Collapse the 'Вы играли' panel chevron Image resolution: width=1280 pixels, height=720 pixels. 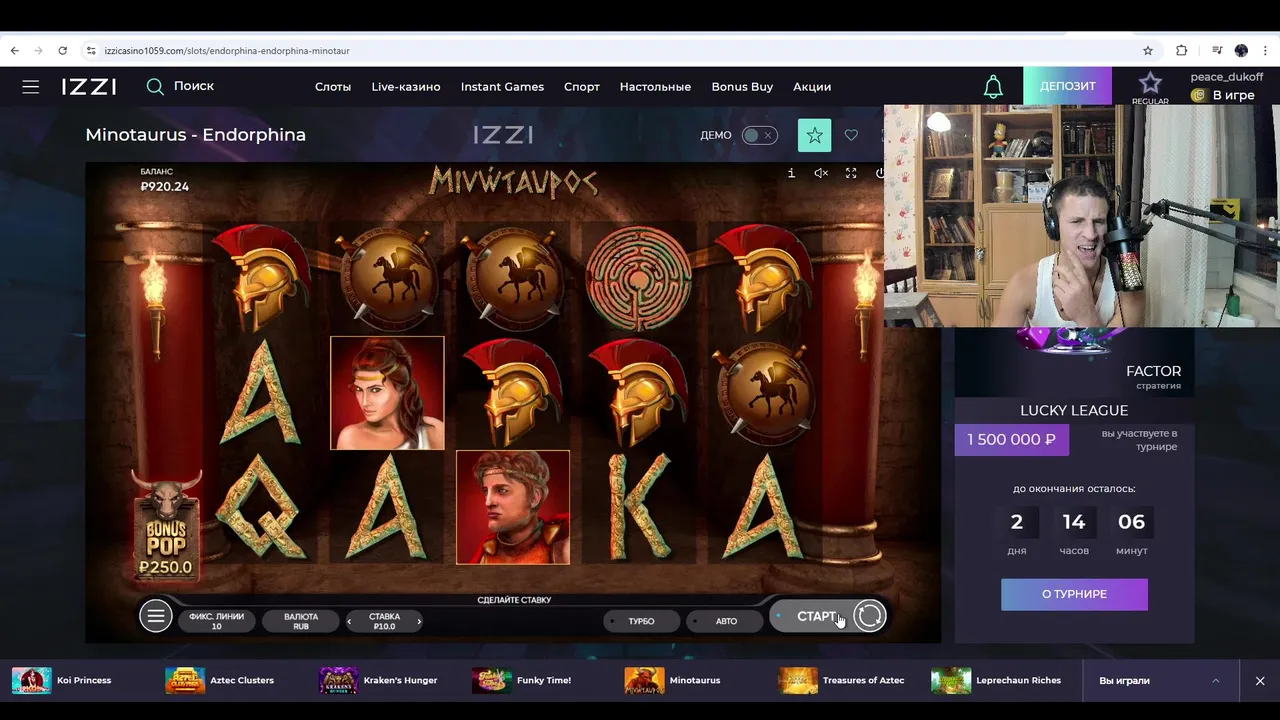coord(1216,680)
